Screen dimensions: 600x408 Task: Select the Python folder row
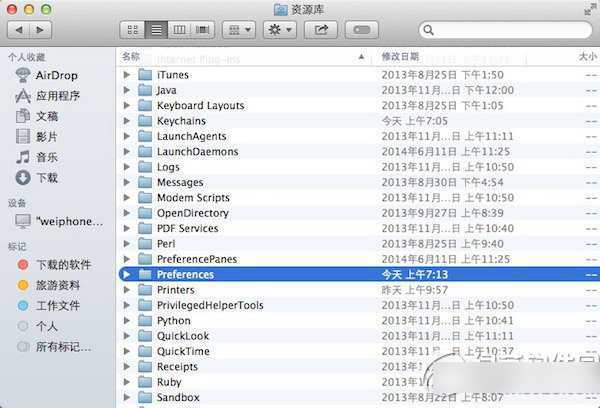(x=358, y=320)
